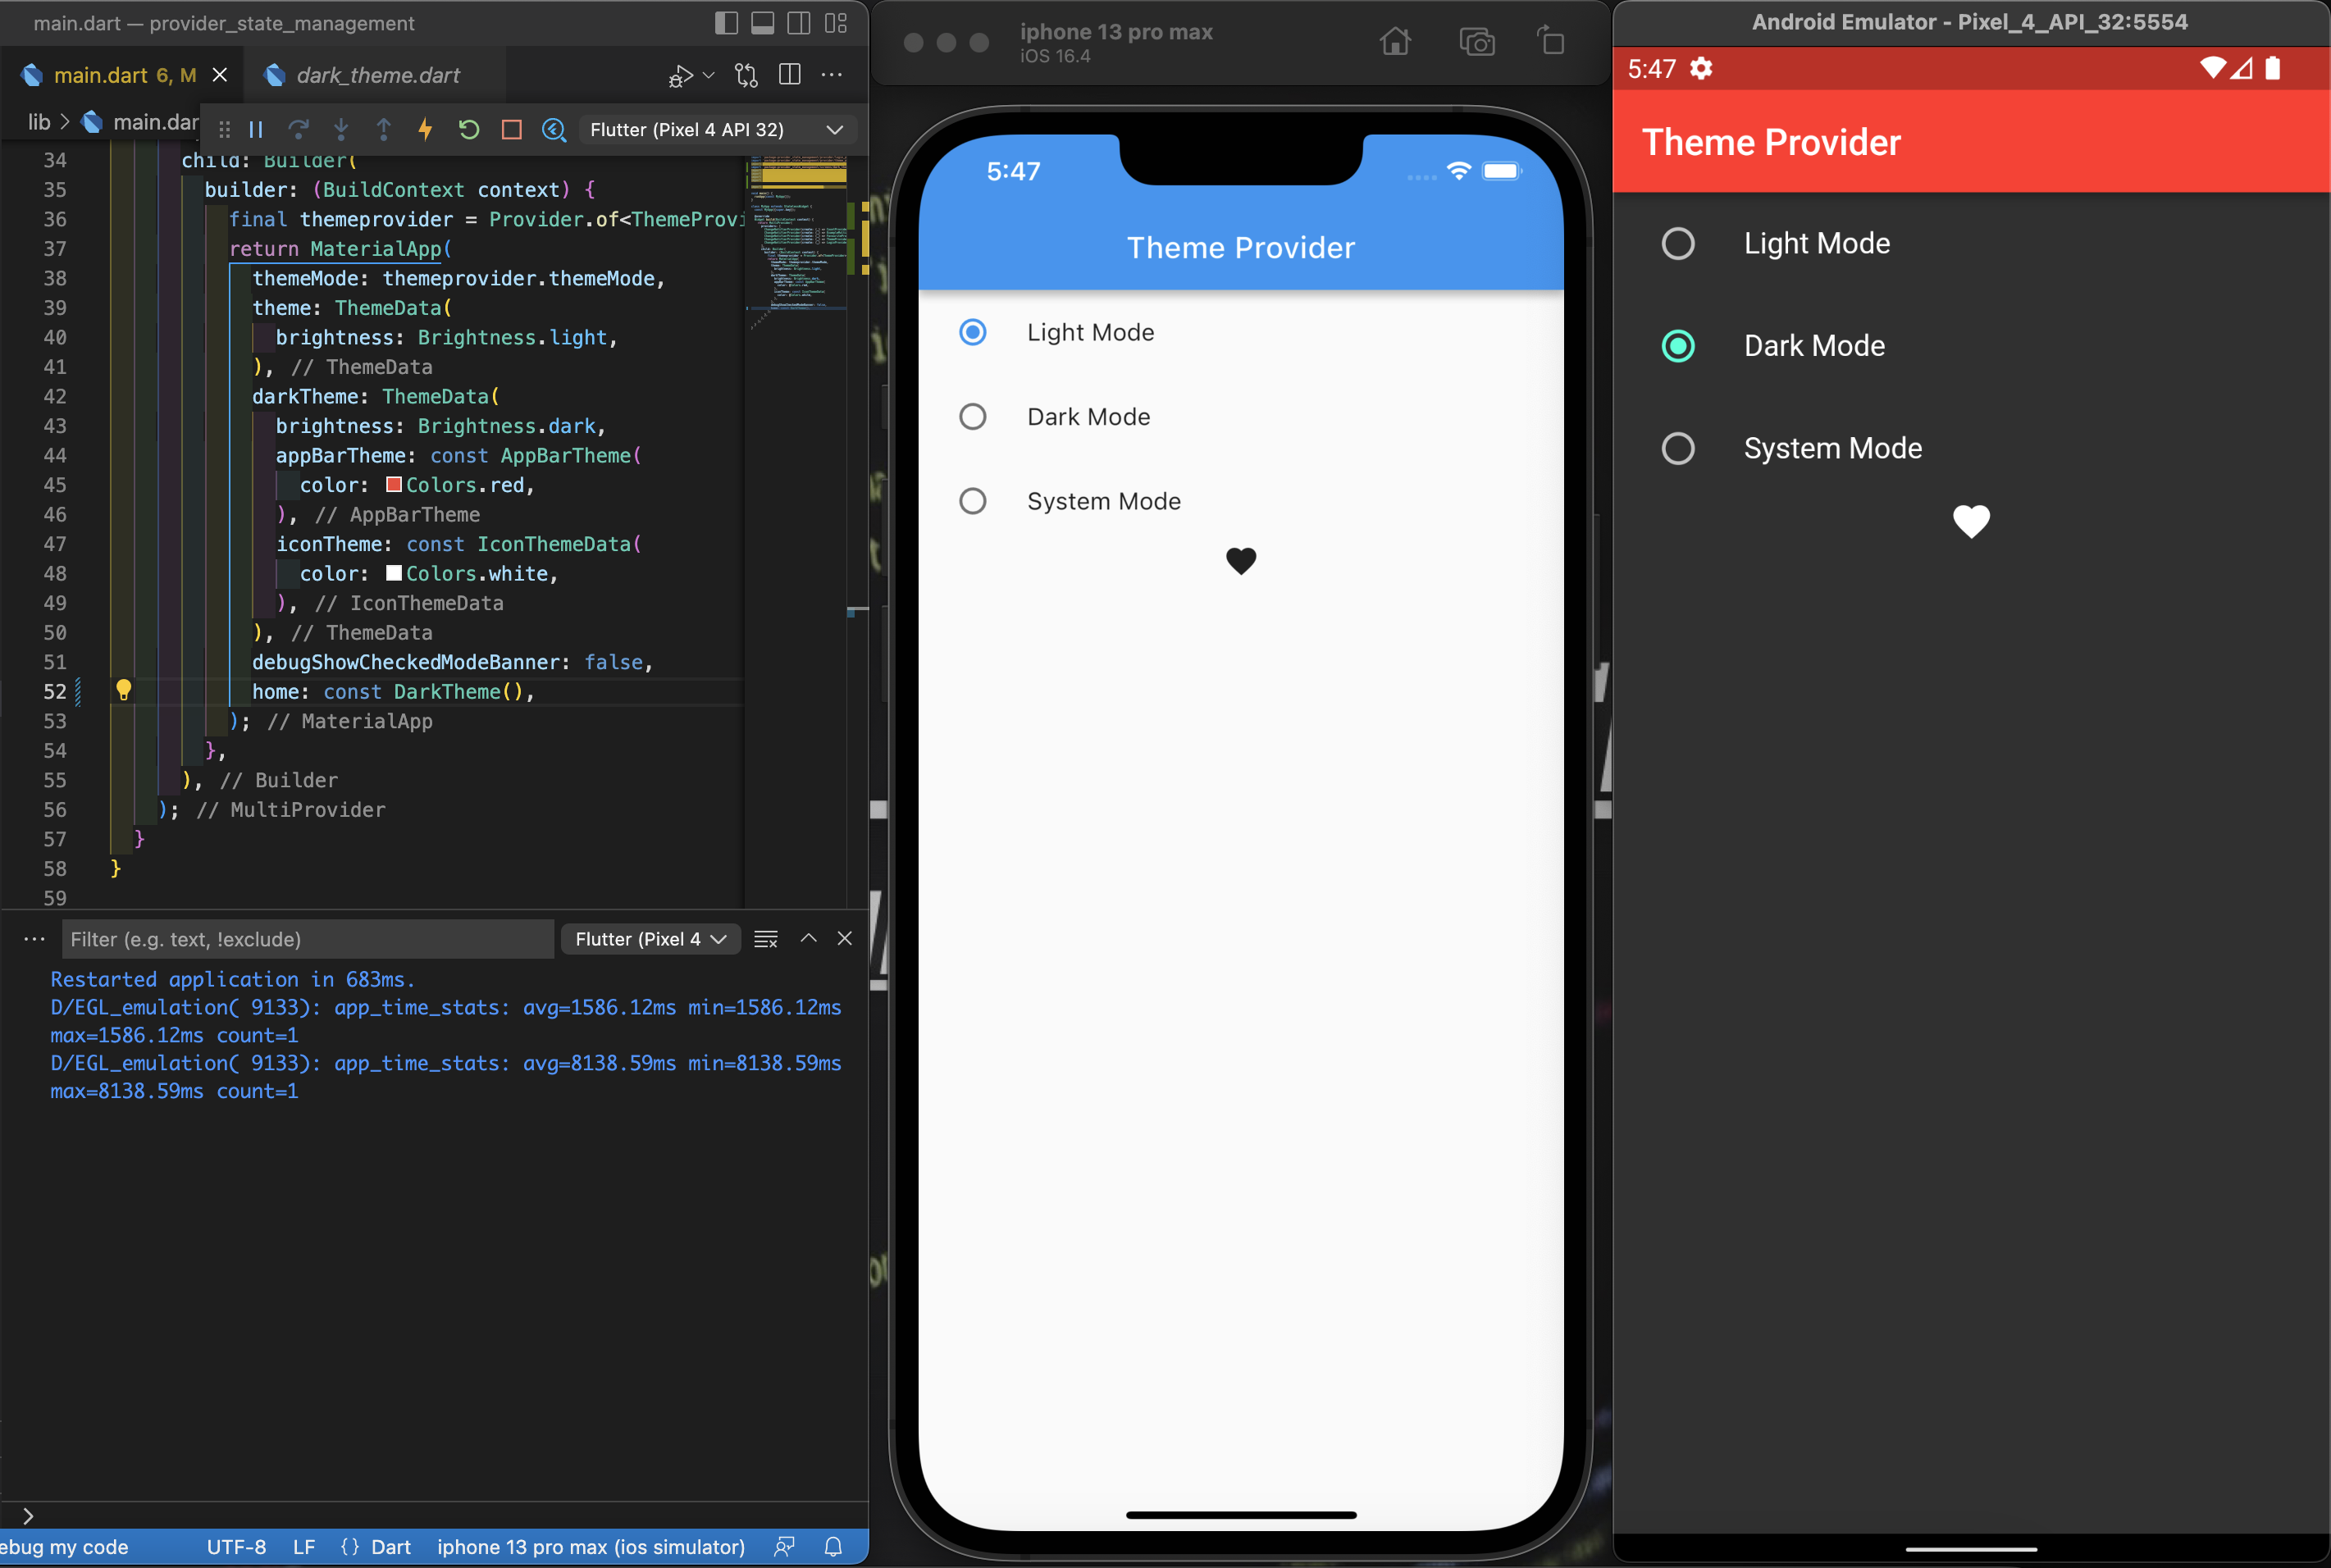Expand the run/debug button dropdown arrow
The height and width of the screenshot is (1568, 2331).
[x=709, y=76]
